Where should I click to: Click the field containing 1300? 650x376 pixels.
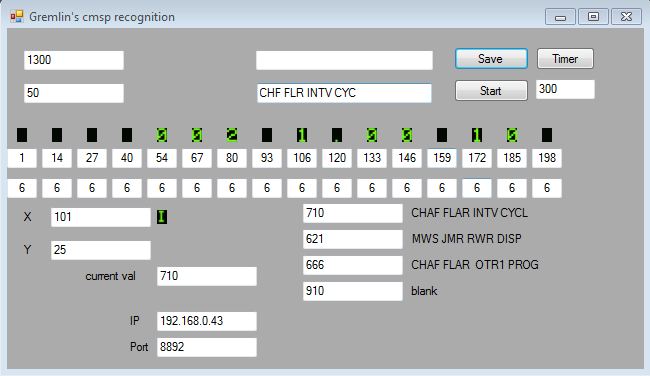click(x=74, y=60)
